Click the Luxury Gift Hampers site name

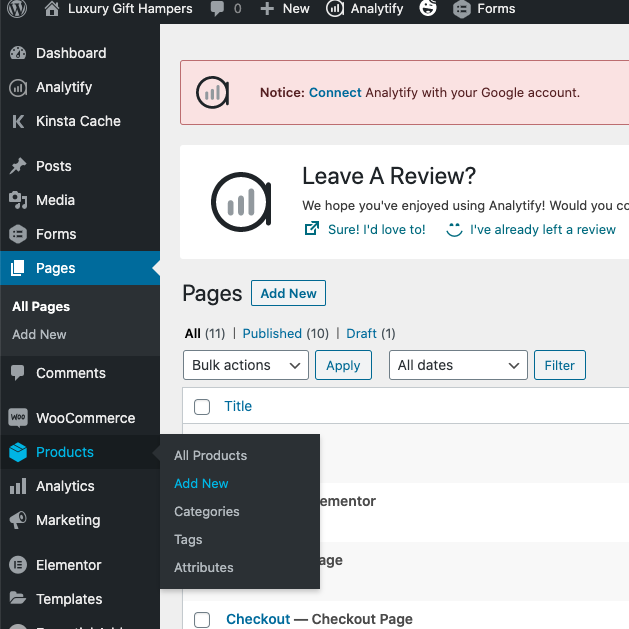click(x=130, y=8)
